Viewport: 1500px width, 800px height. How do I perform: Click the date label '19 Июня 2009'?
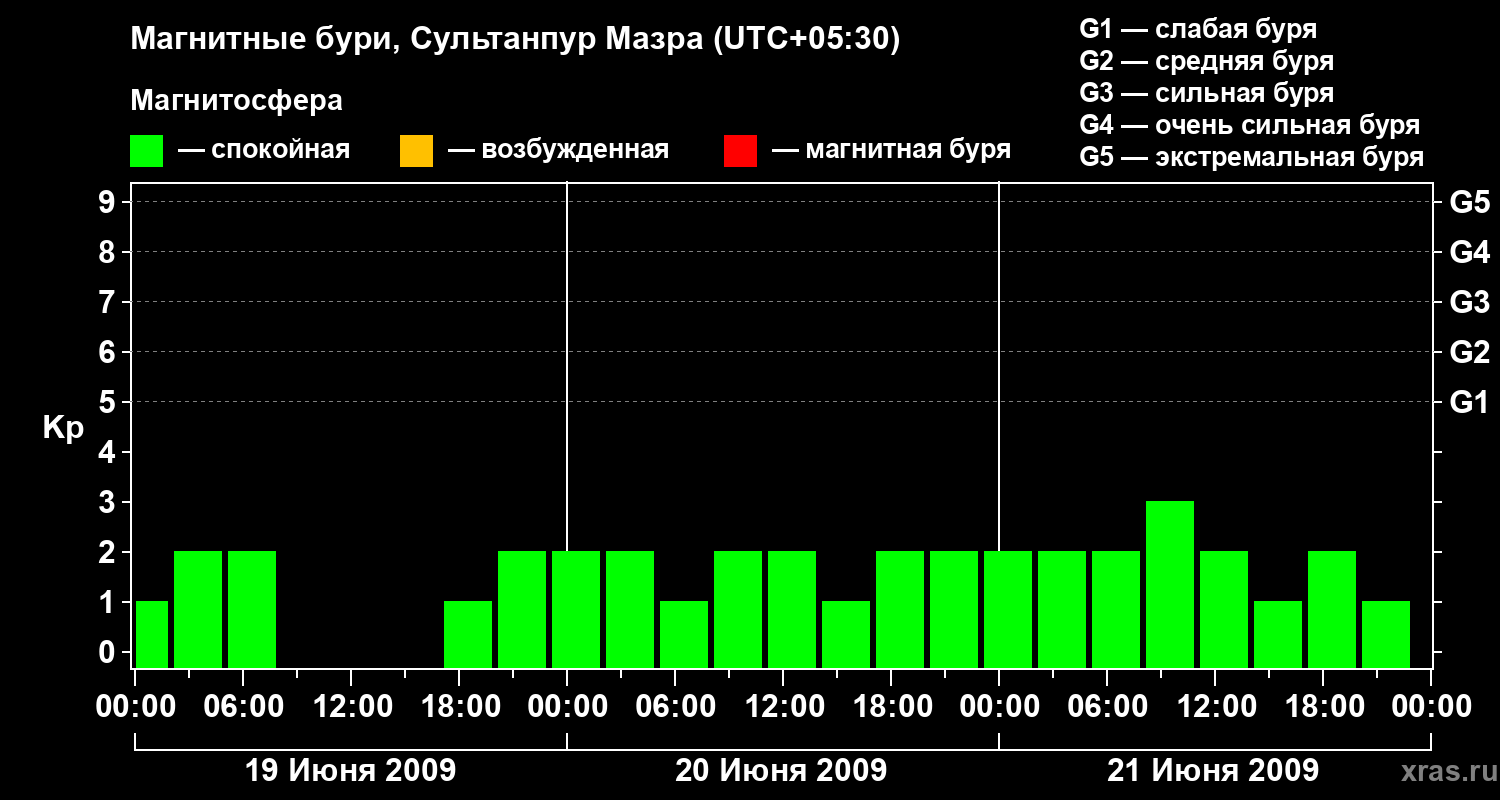350,771
